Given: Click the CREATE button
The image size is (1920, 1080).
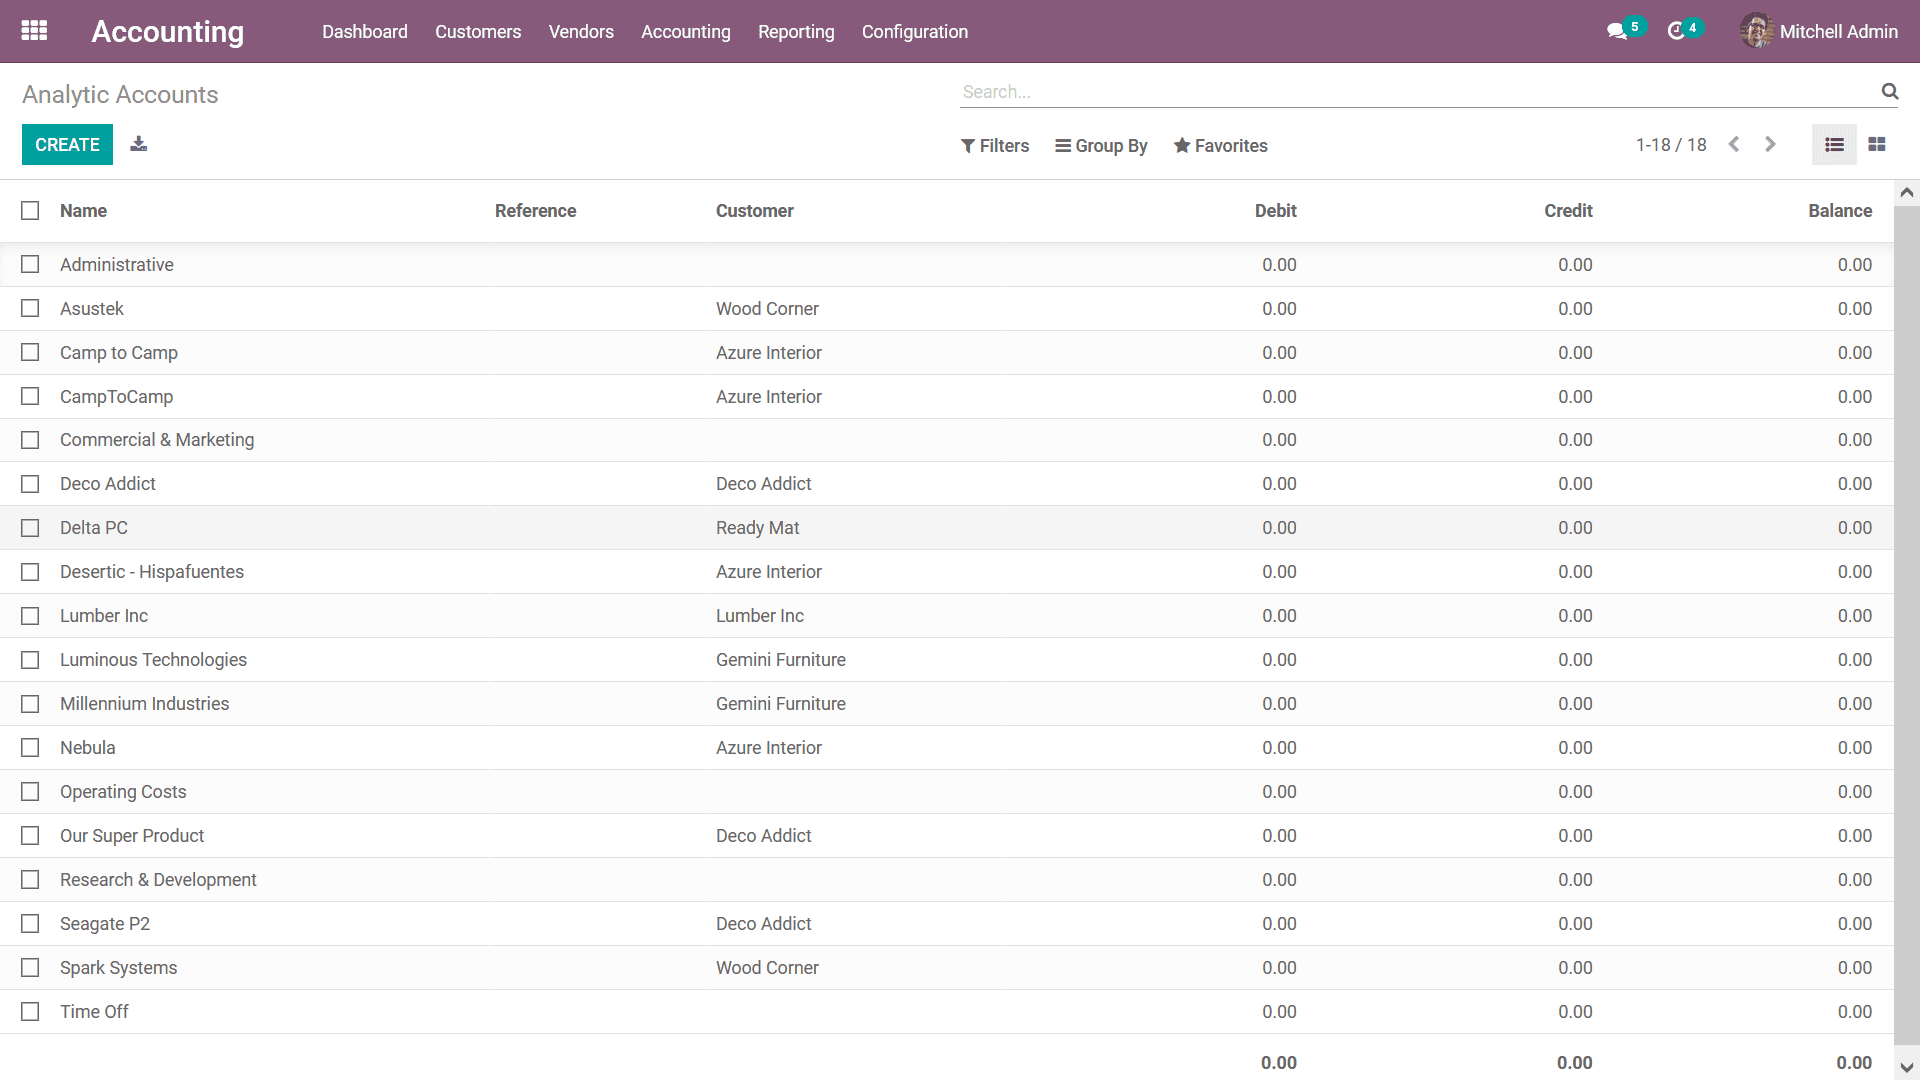Looking at the screenshot, I should 67,145.
